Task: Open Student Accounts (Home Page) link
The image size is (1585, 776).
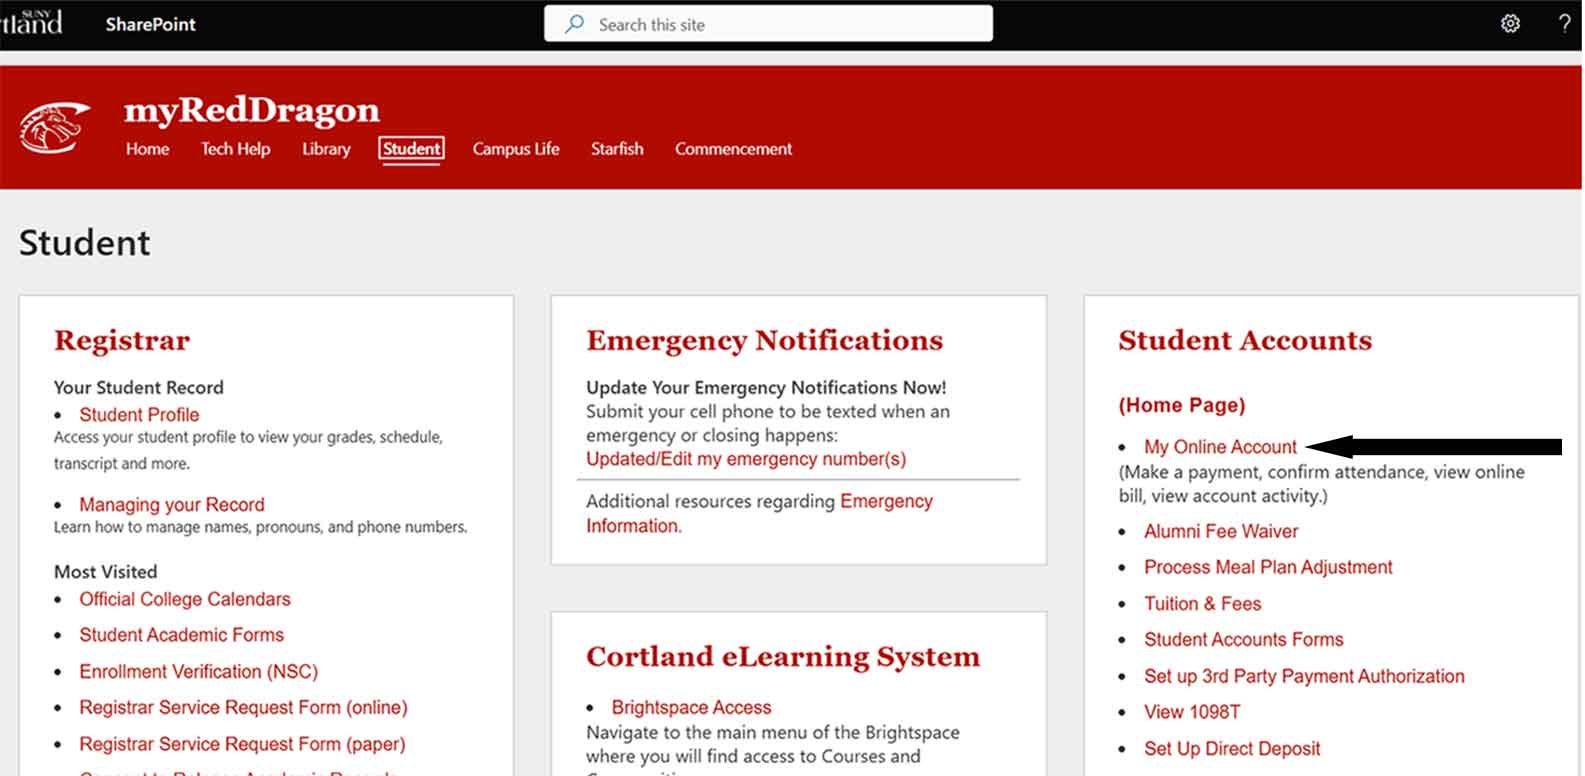Action: click(1181, 405)
